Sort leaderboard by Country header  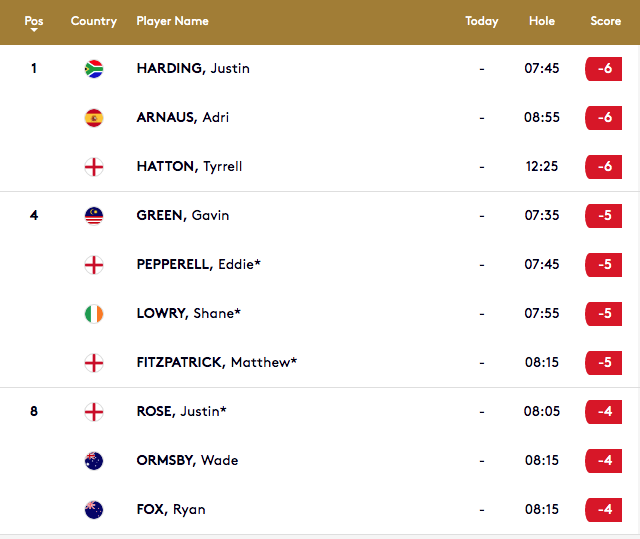93,21
